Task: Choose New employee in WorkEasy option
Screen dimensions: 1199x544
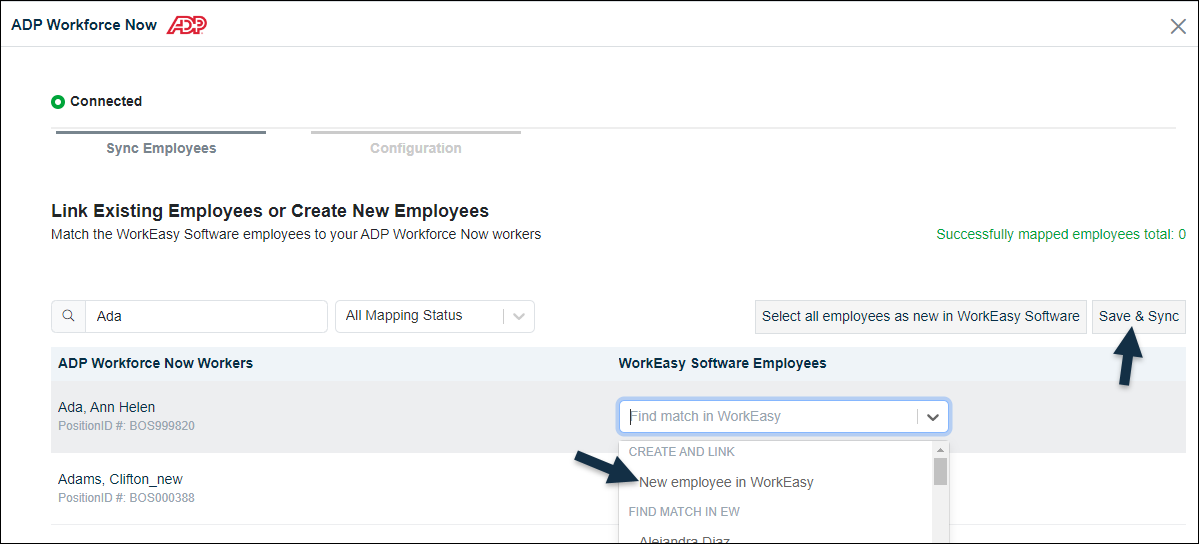Action: (726, 482)
